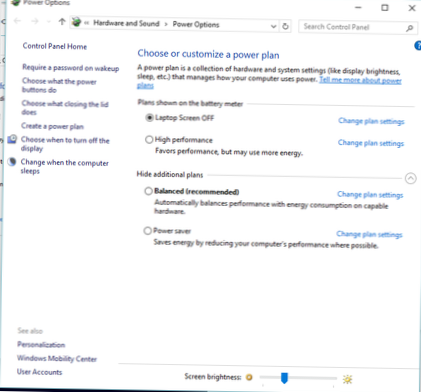Go up one level with the up arrow
The height and width of the screenshot is (392, 421).
point(62,22)
